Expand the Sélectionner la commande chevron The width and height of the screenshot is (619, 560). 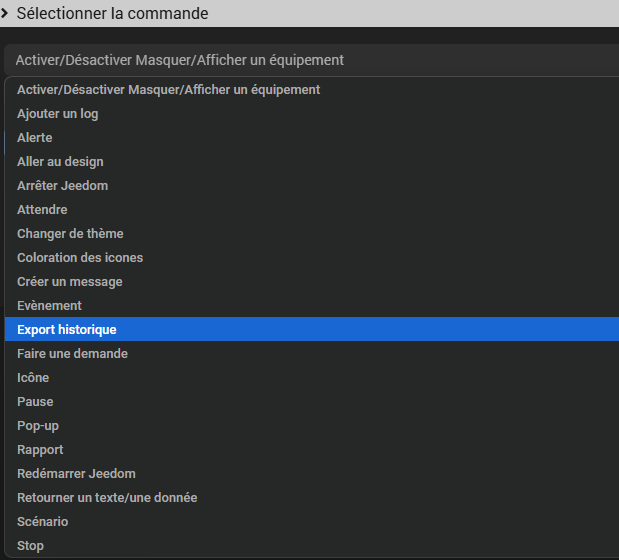tap(4, 13)
